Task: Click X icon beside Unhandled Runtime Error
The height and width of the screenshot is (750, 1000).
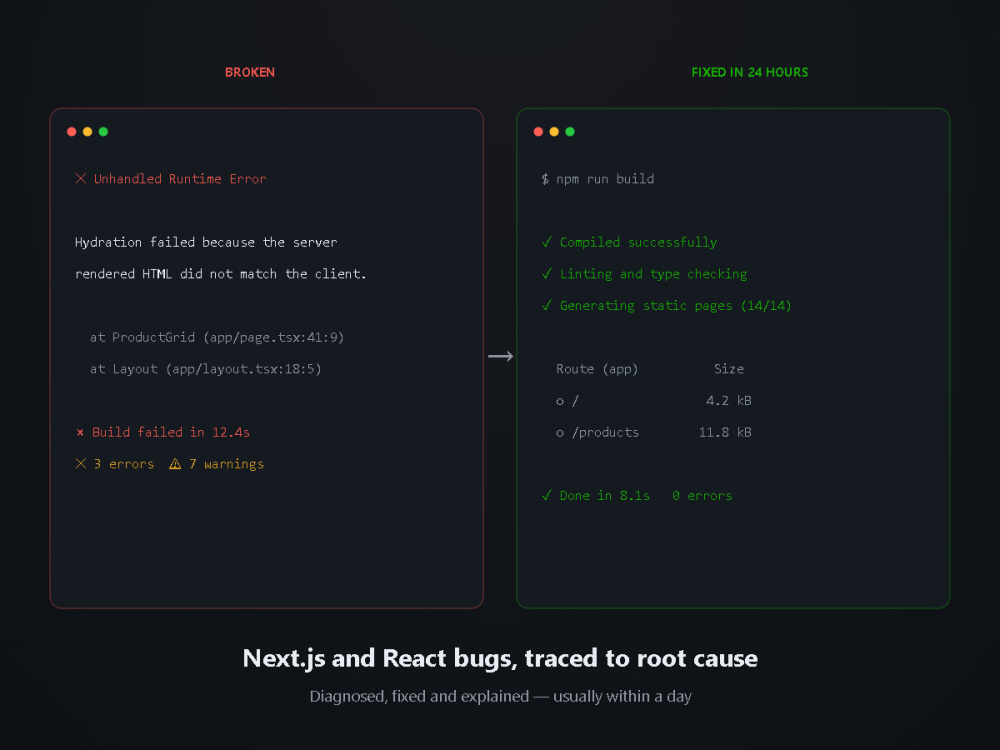Action: point(81,179)
